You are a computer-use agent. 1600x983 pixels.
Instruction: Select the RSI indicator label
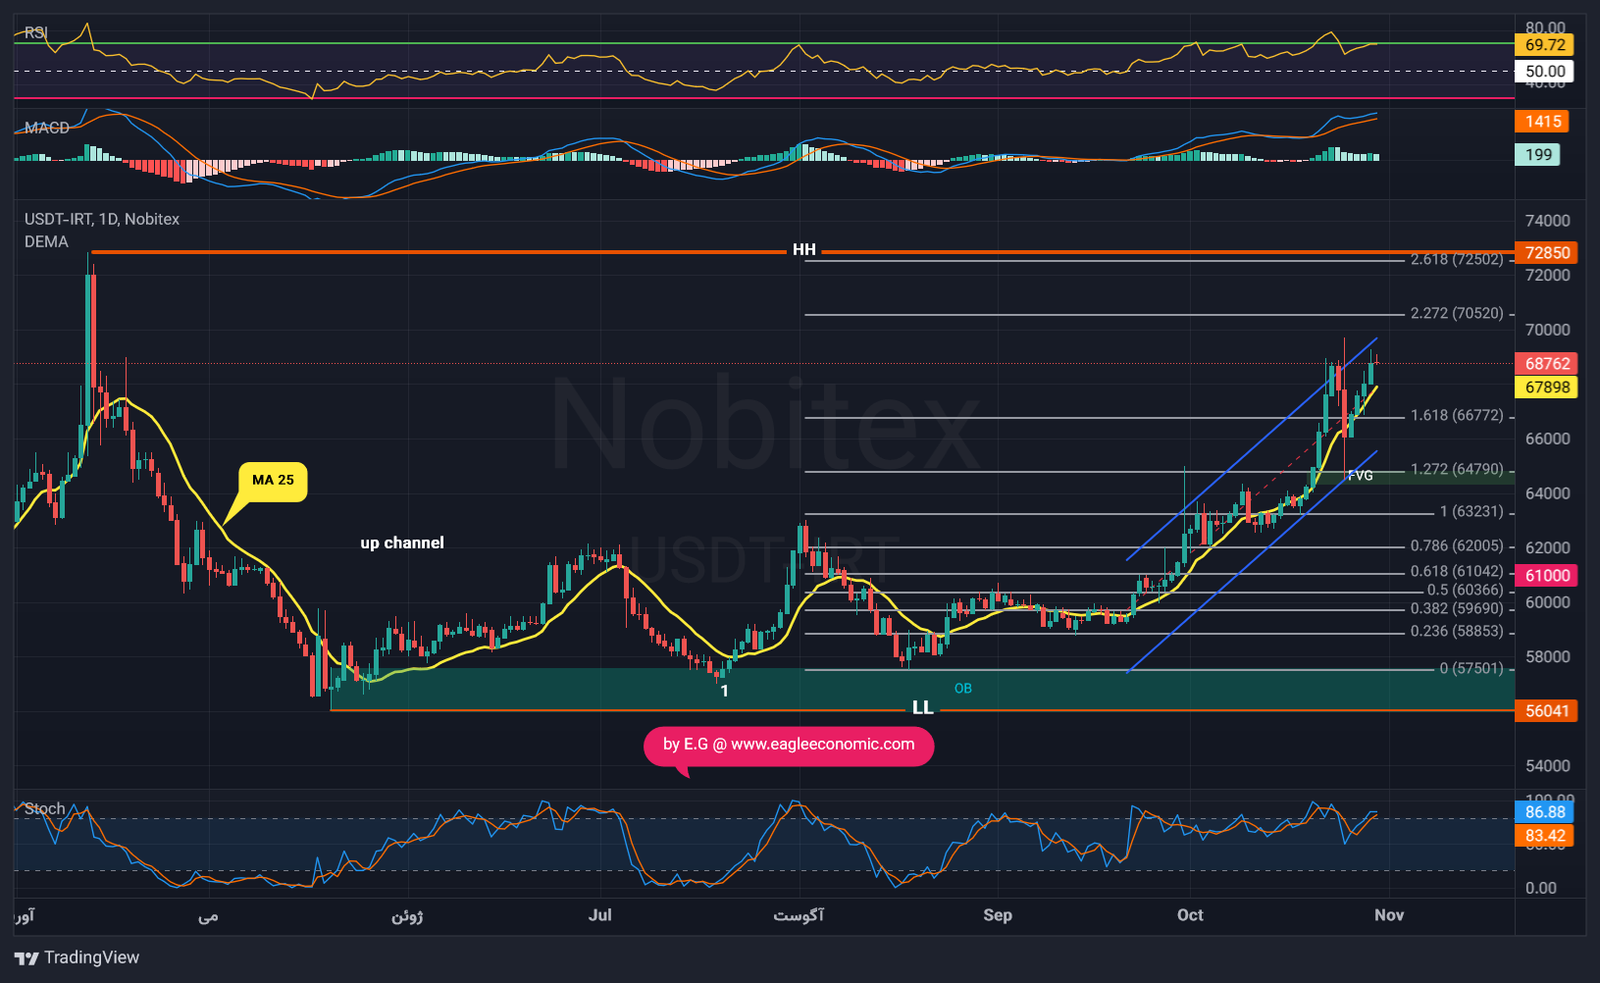(x=36, y=33)
